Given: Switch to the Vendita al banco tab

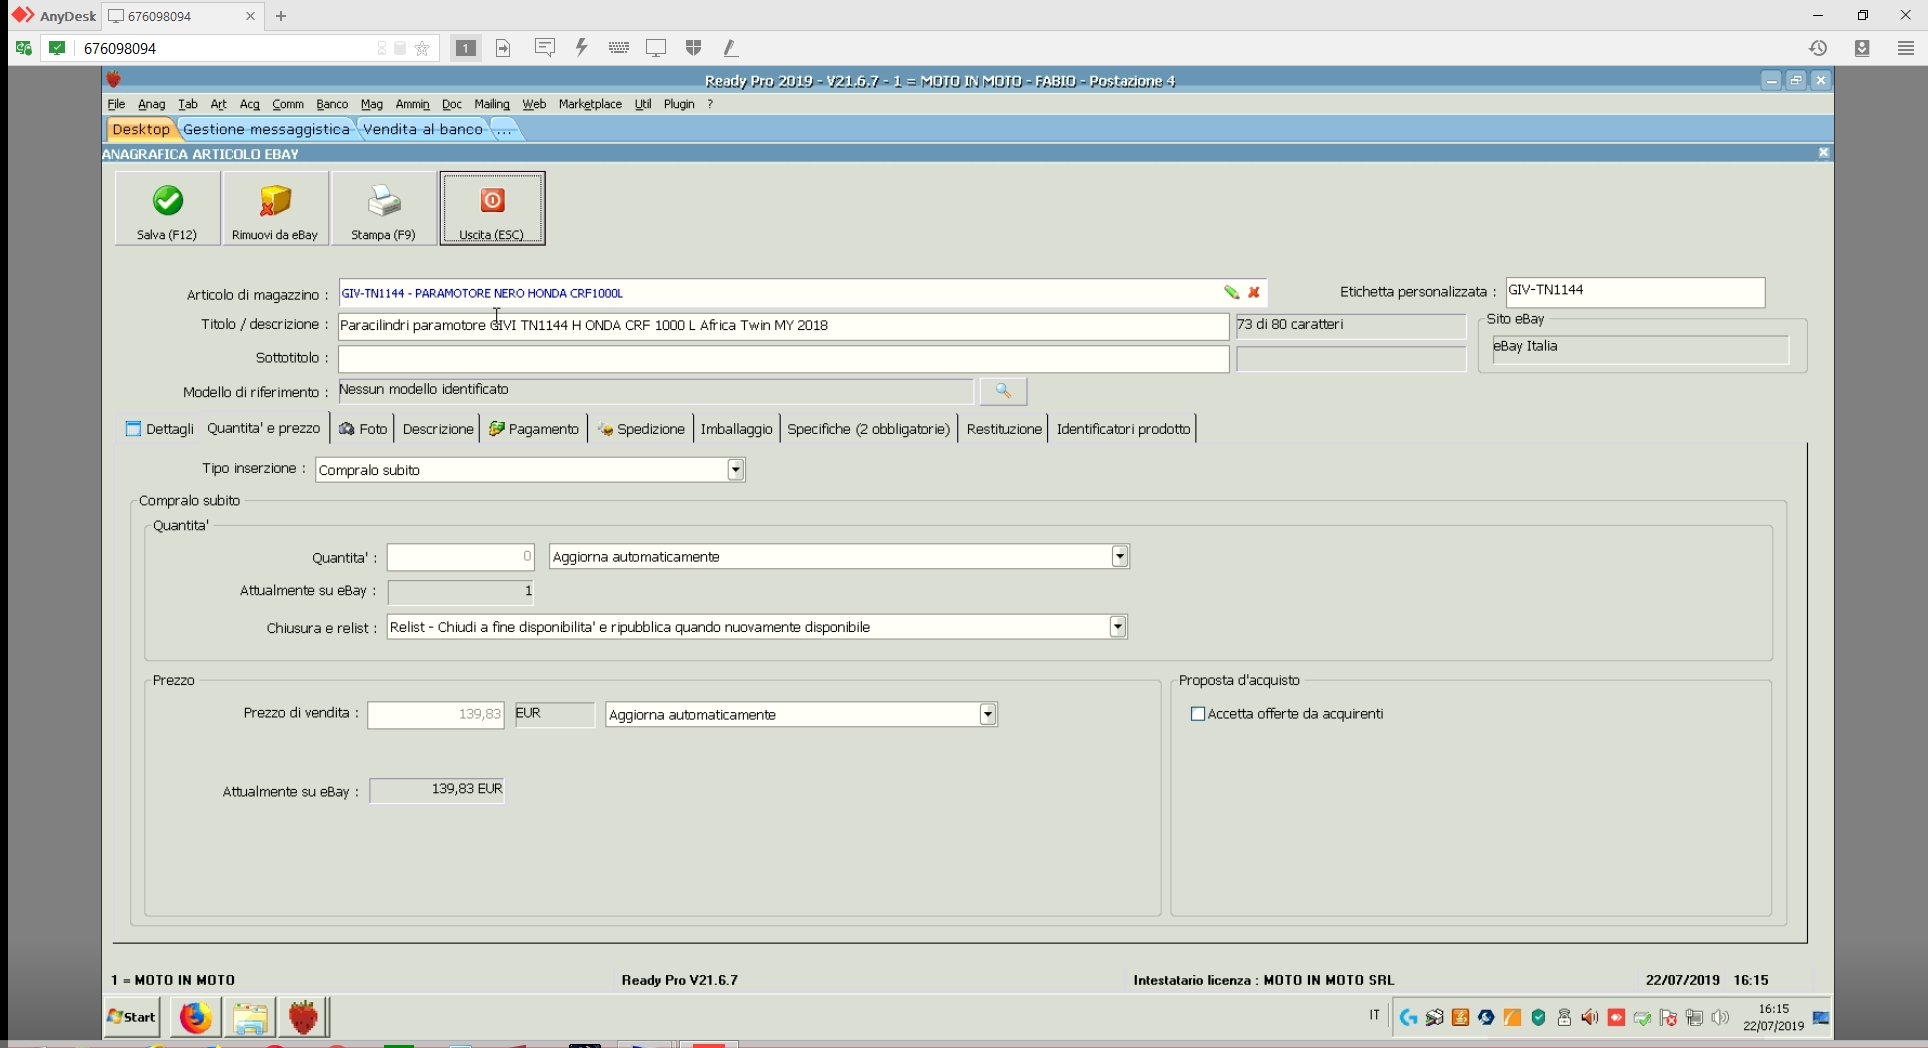Looking at the screenshot, I should [x=423, y=129].
